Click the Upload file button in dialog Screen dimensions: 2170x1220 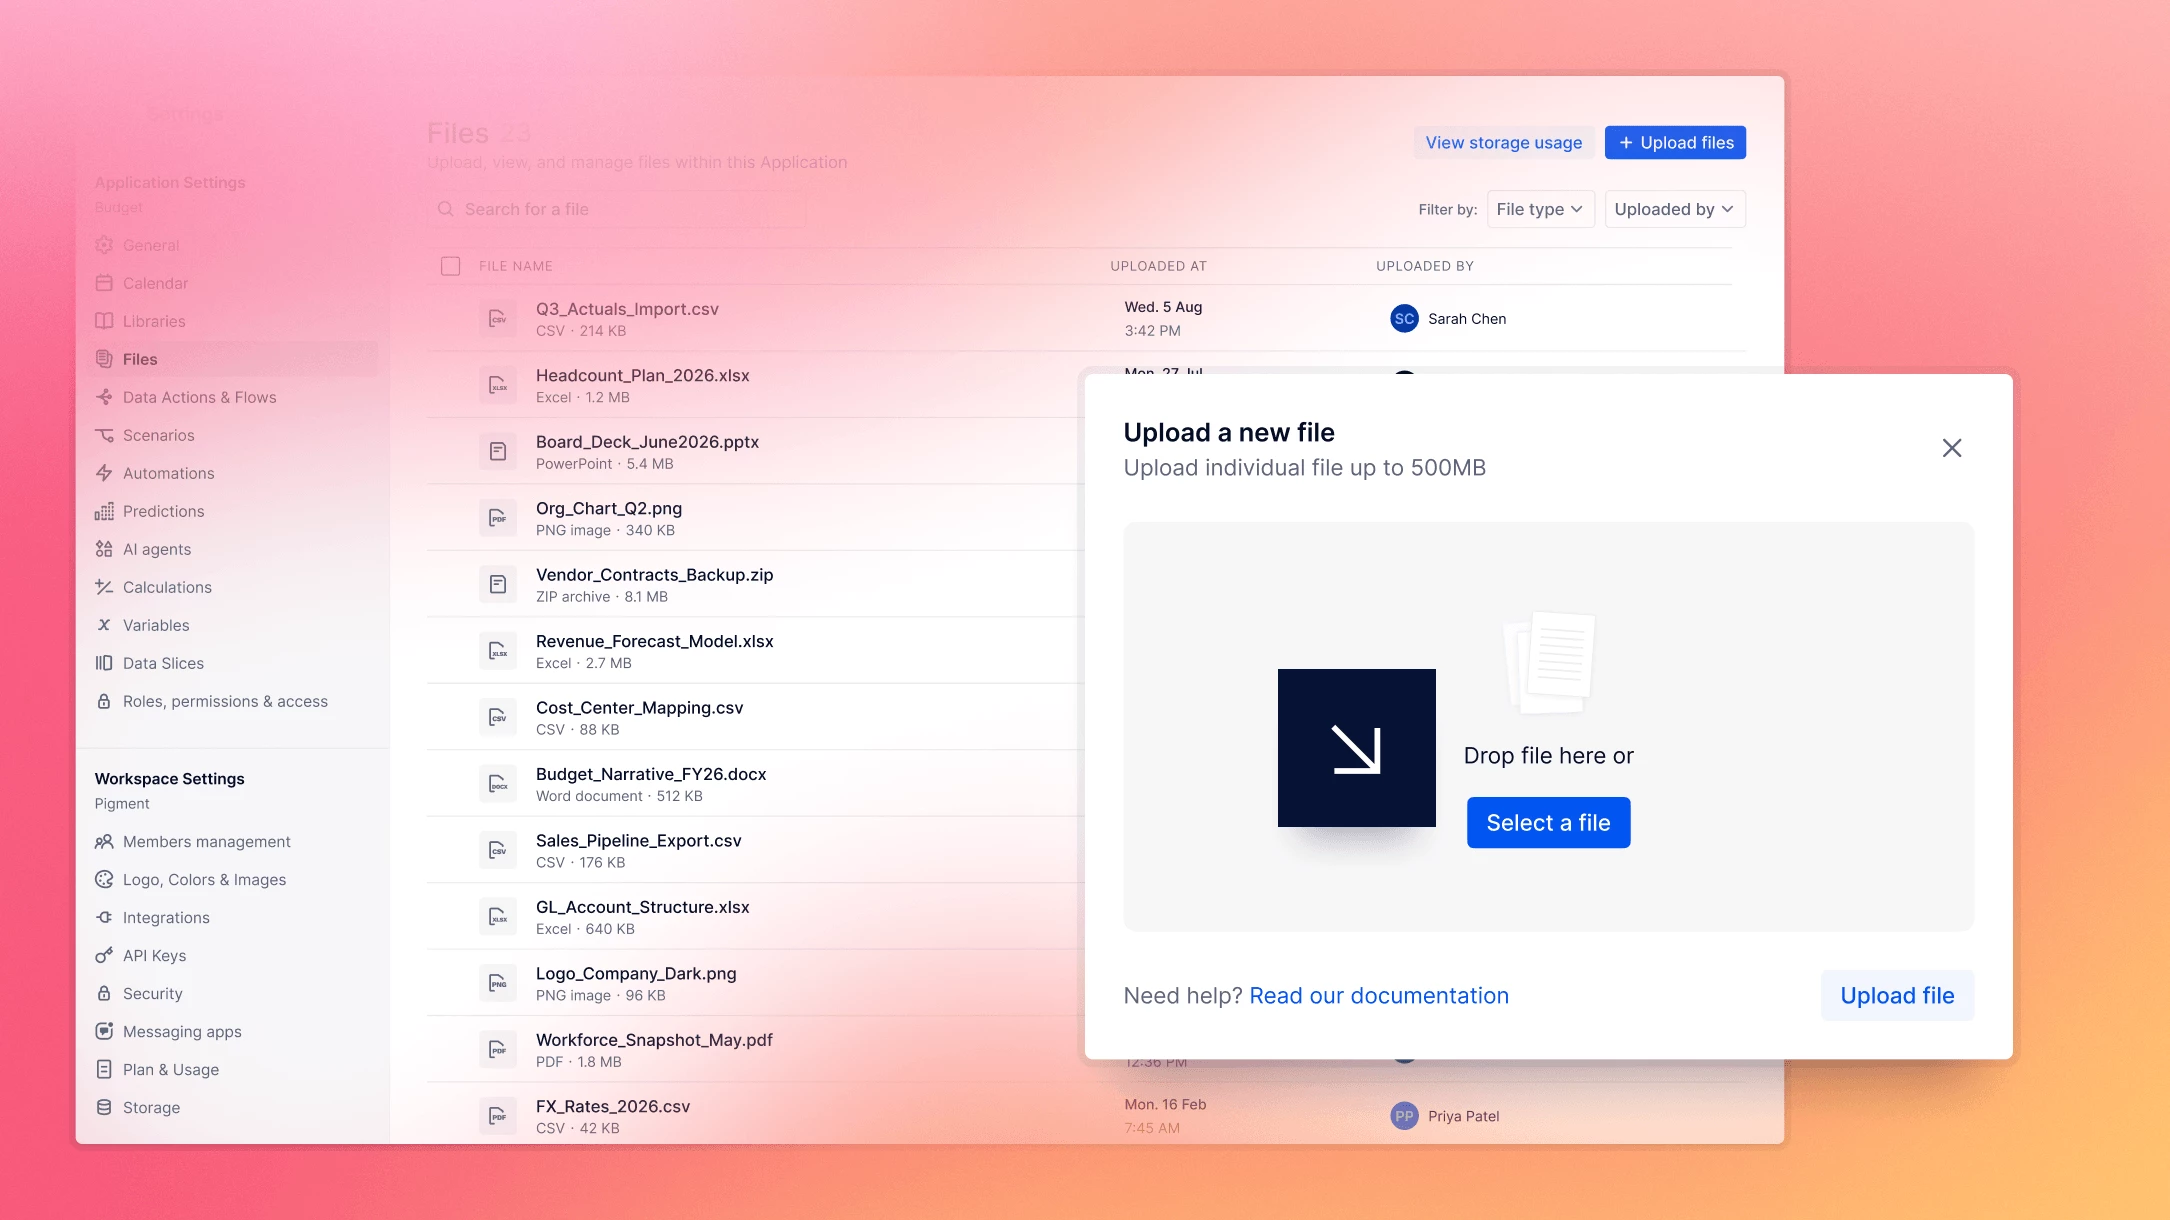click(x=1897, y=995)
